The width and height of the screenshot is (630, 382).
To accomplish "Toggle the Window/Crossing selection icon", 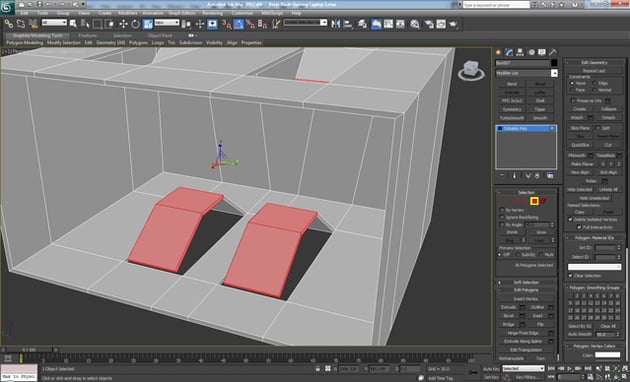I will click(x=109, y=24).
